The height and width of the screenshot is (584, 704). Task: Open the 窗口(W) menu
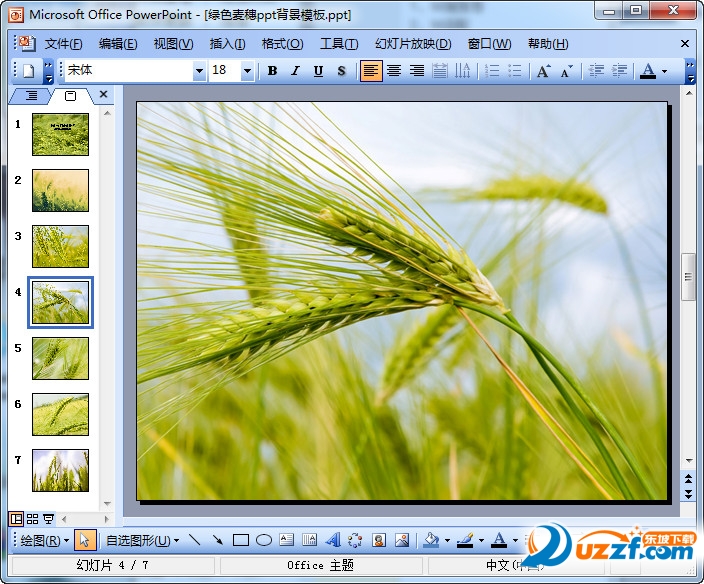489,44
